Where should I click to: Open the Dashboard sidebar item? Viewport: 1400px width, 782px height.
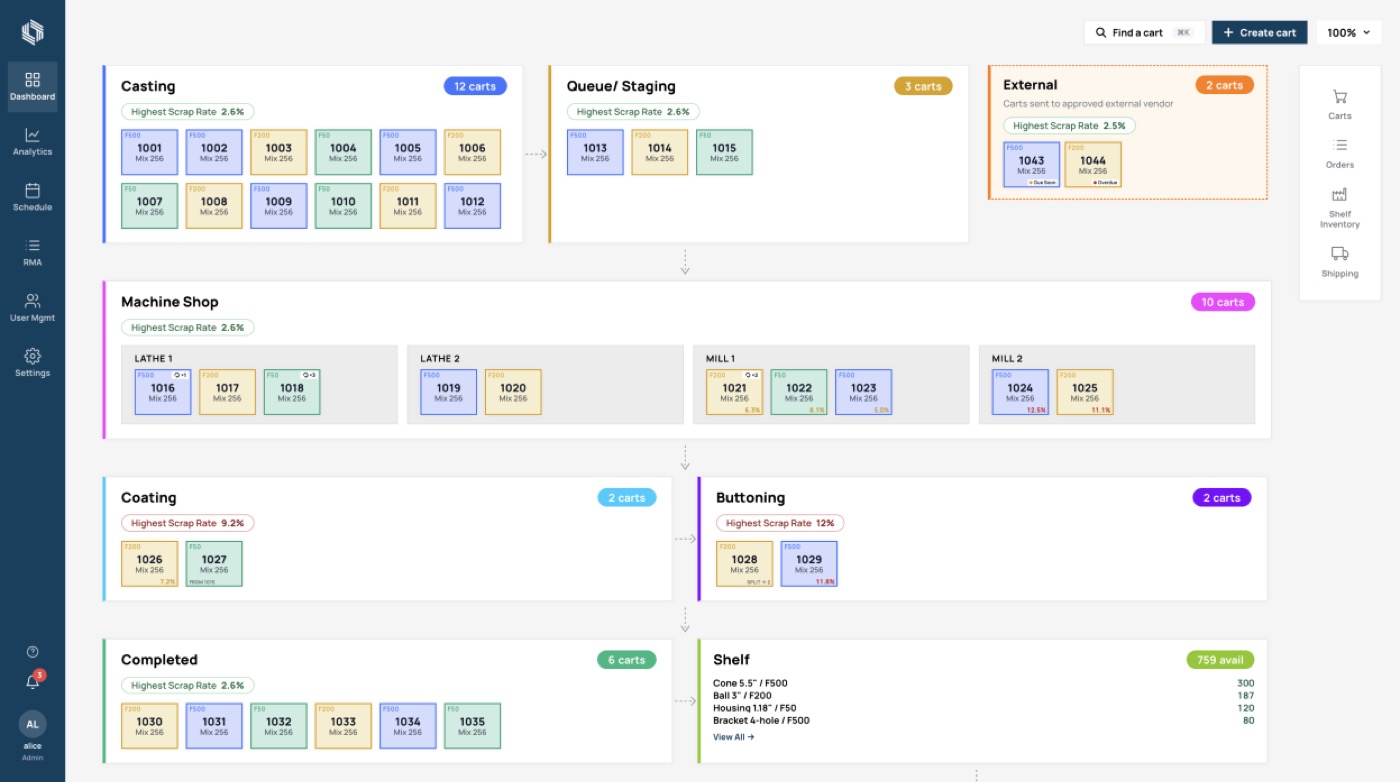tap(33, 86)
